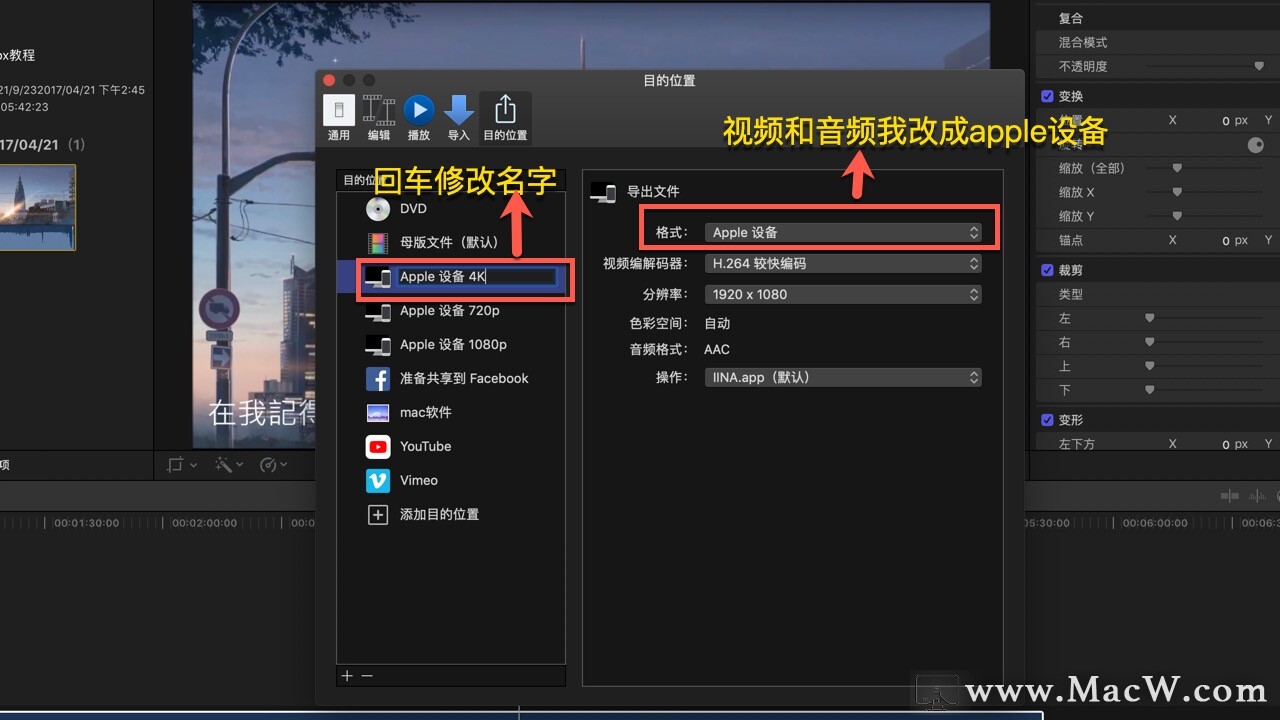This screenshot has width=1280, height=720.
Task: Adjust the 缩放 X slider
Action: [1177, 192]
